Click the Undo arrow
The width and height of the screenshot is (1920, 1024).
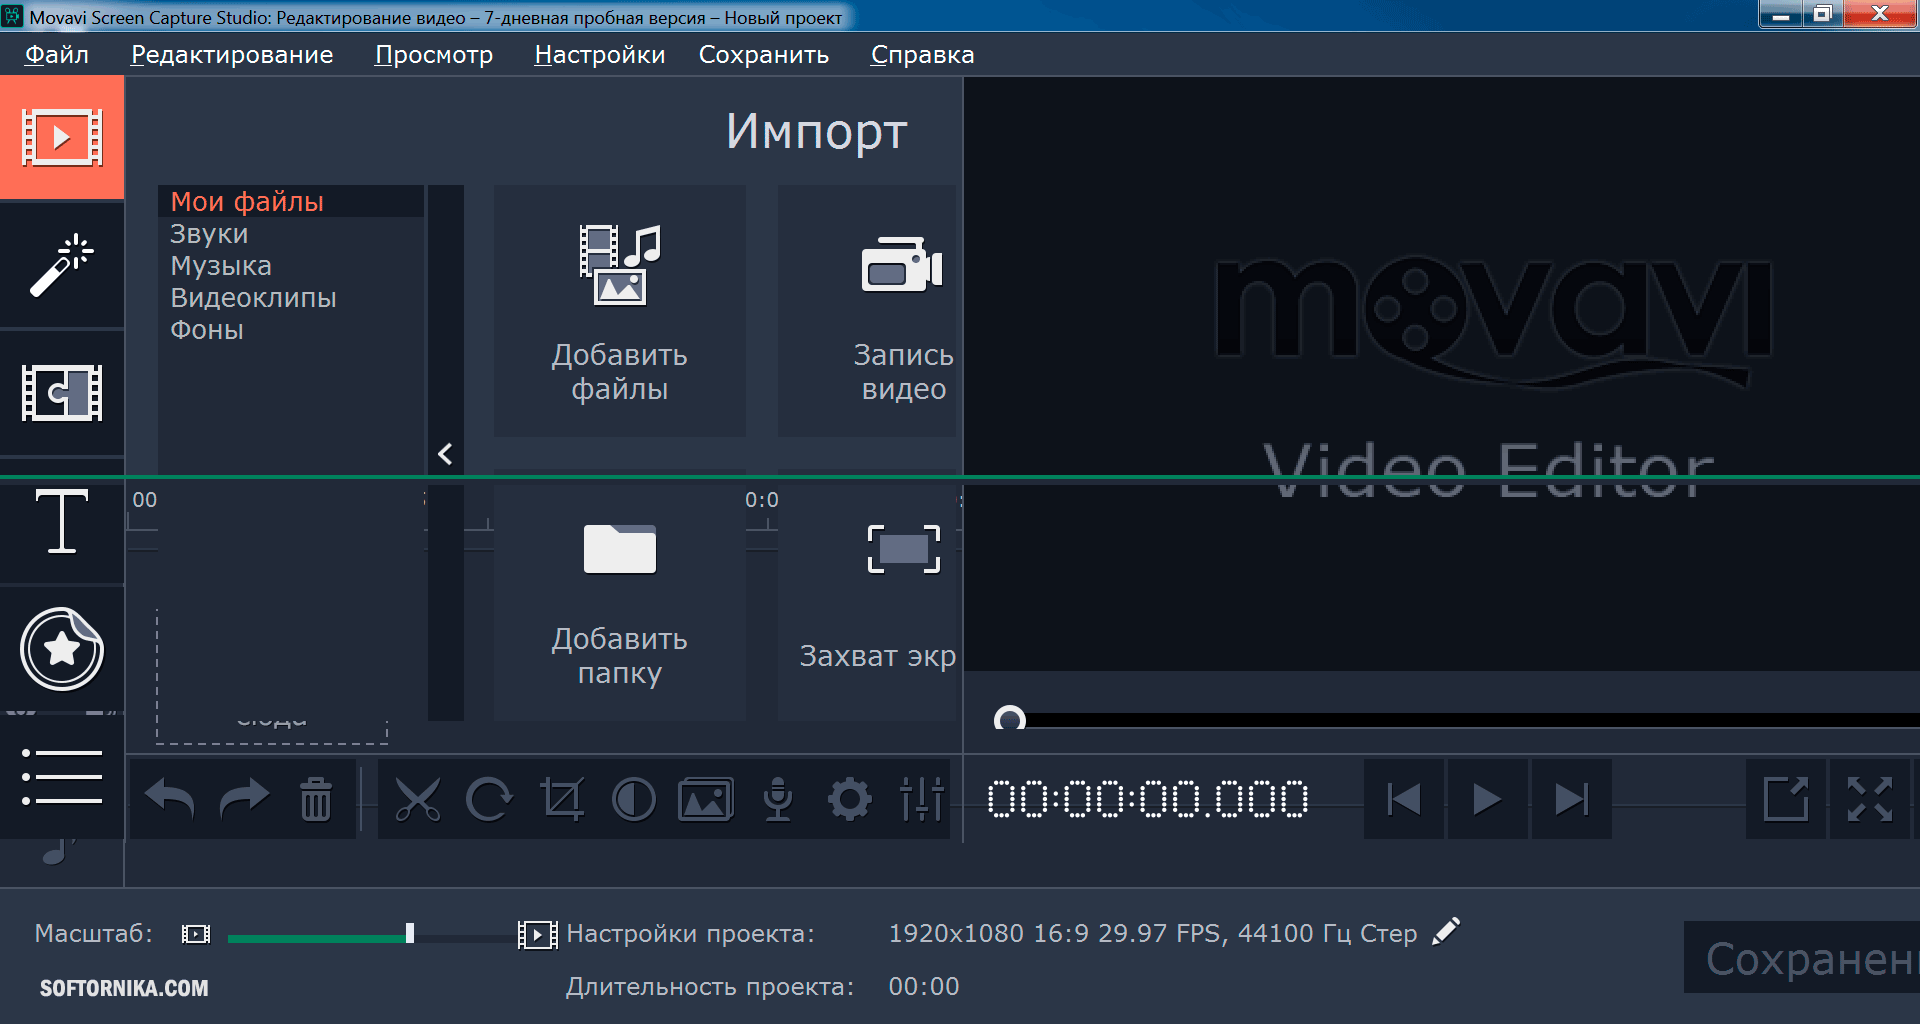point(169,799)
